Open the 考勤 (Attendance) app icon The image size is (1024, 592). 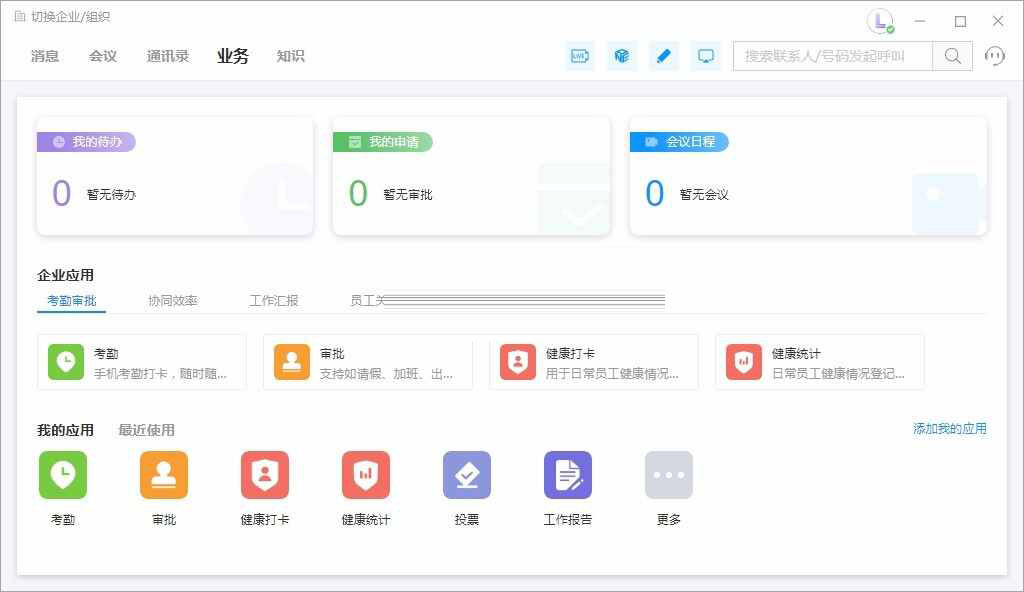click(x=63, y=475)
